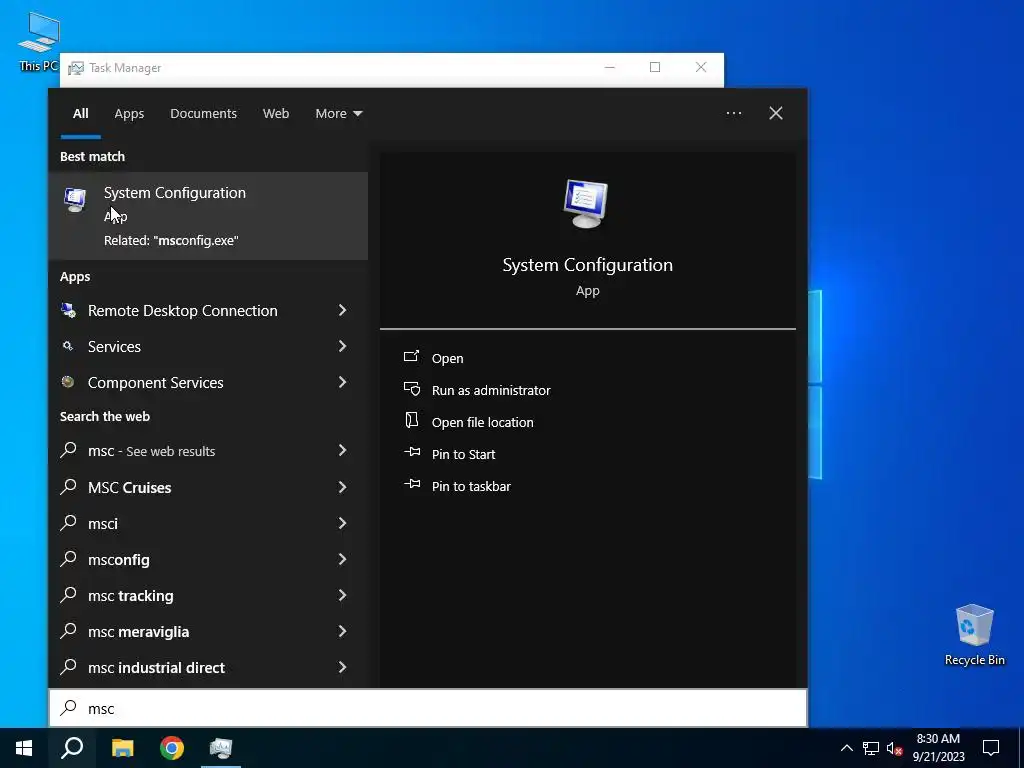
Task: Select the msc industrial direct suggestion text
Action: click(156, 667)
